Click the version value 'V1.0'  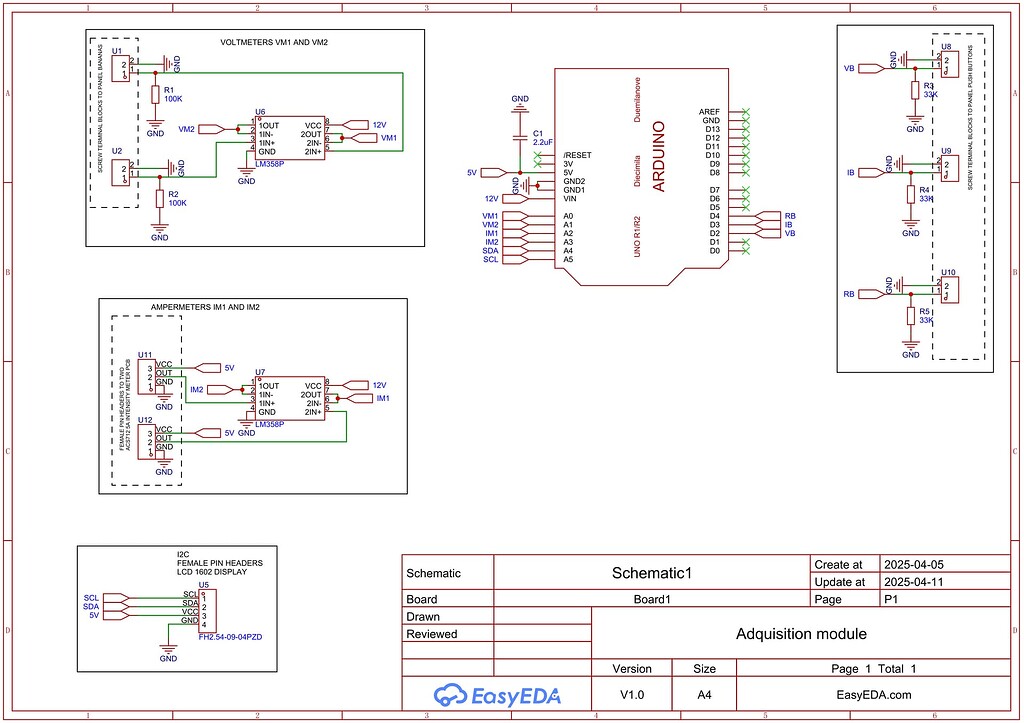632,695
